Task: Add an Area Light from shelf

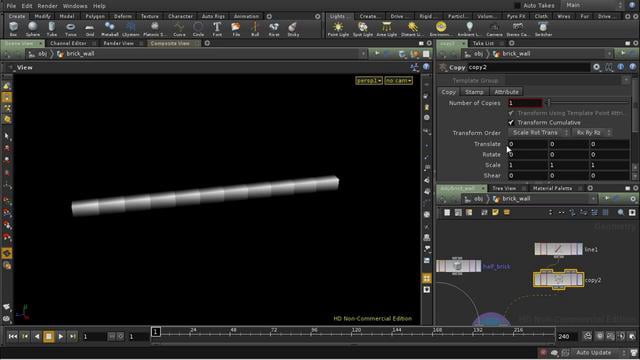Action: click(x=387, y=29)
